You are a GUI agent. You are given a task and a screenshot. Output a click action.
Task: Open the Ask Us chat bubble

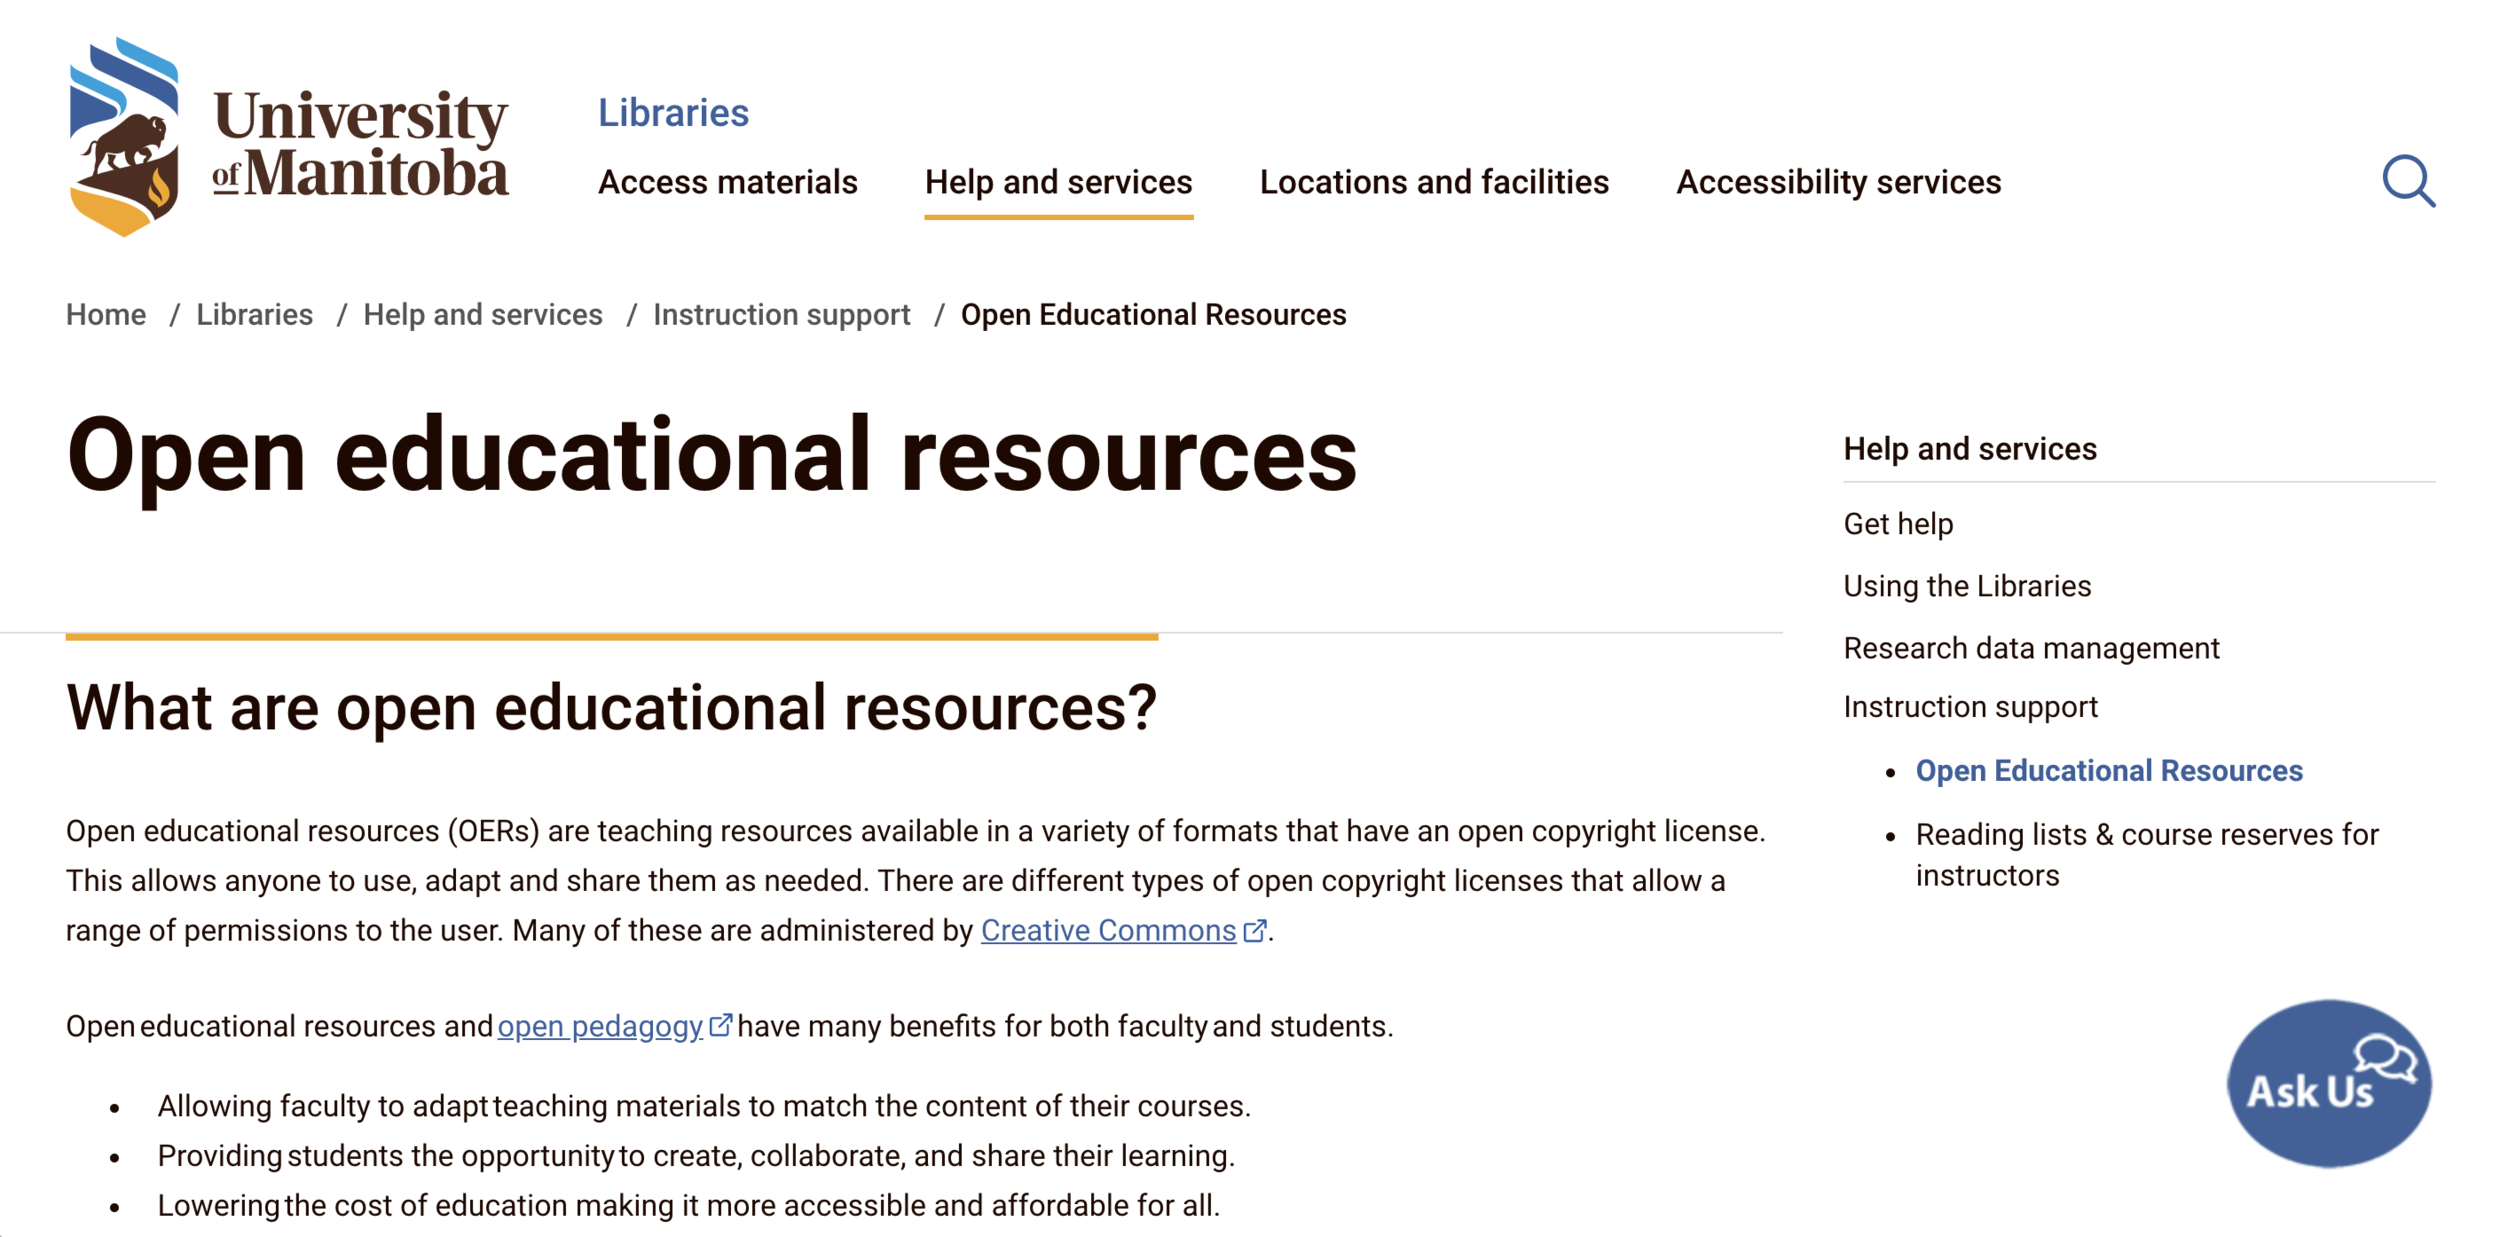tap(2328, 1083)
